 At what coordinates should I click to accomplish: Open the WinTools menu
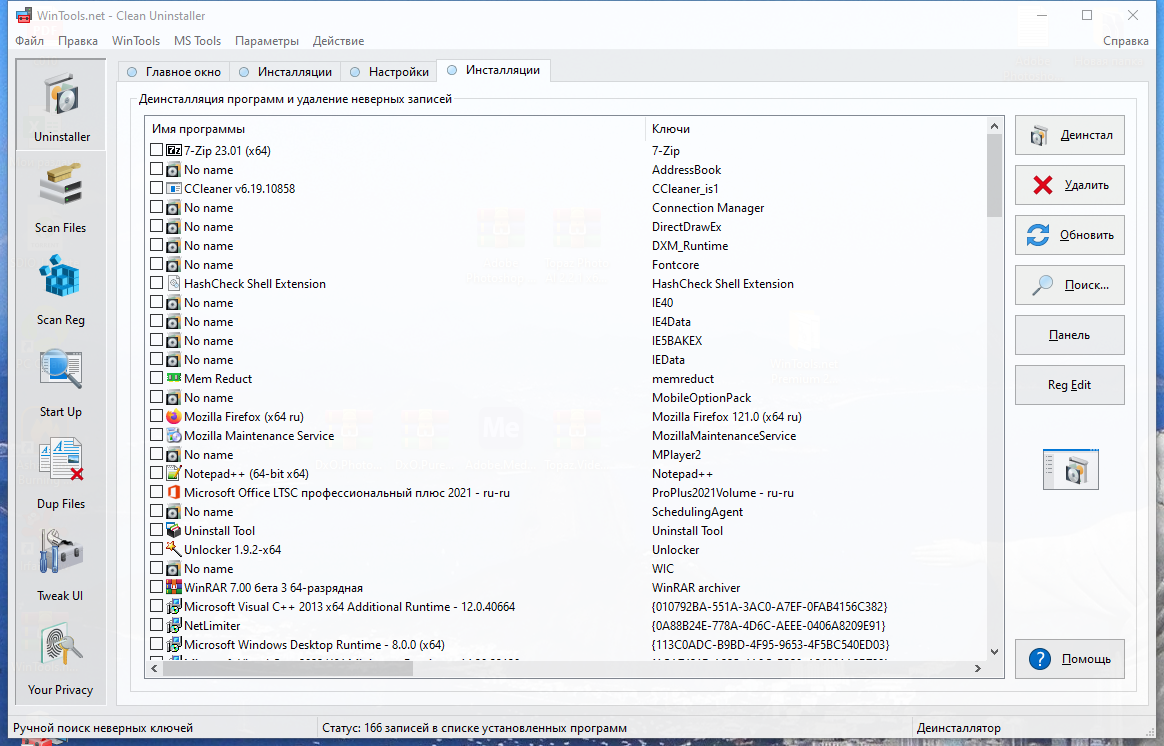click(136, 41)
